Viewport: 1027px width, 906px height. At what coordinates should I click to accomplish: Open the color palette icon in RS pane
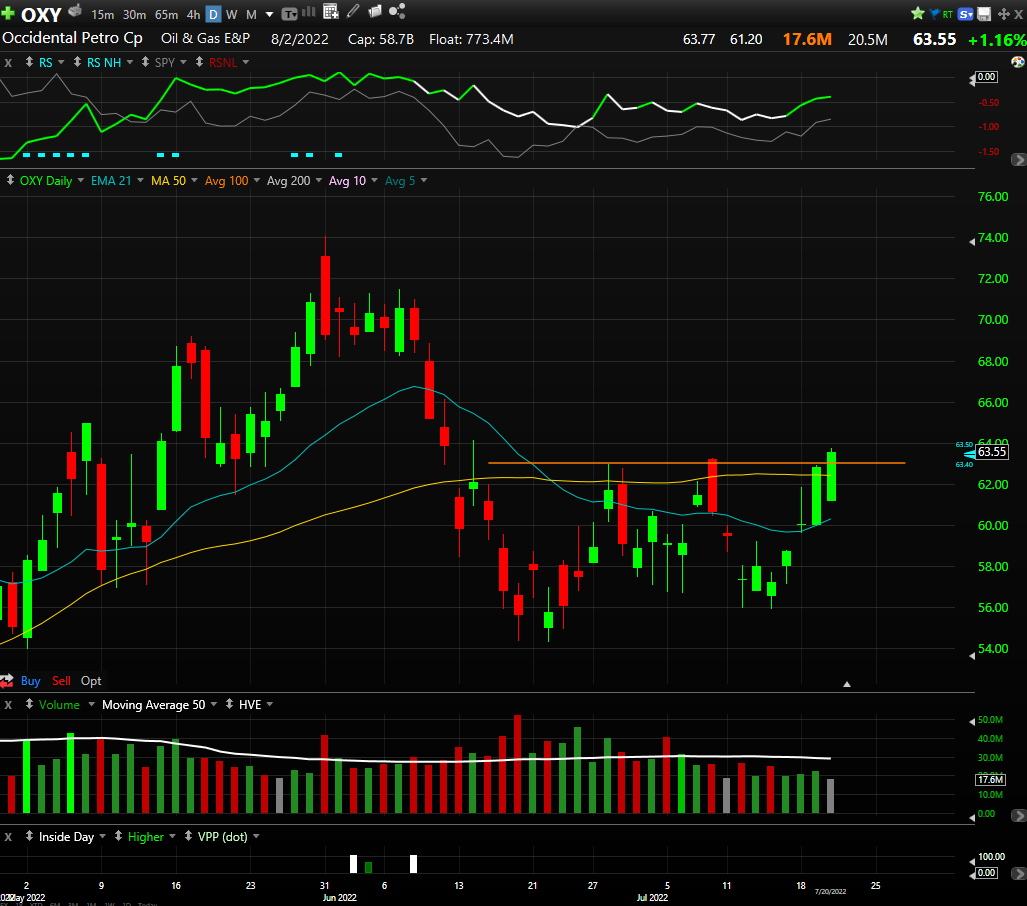[1018, 62]
